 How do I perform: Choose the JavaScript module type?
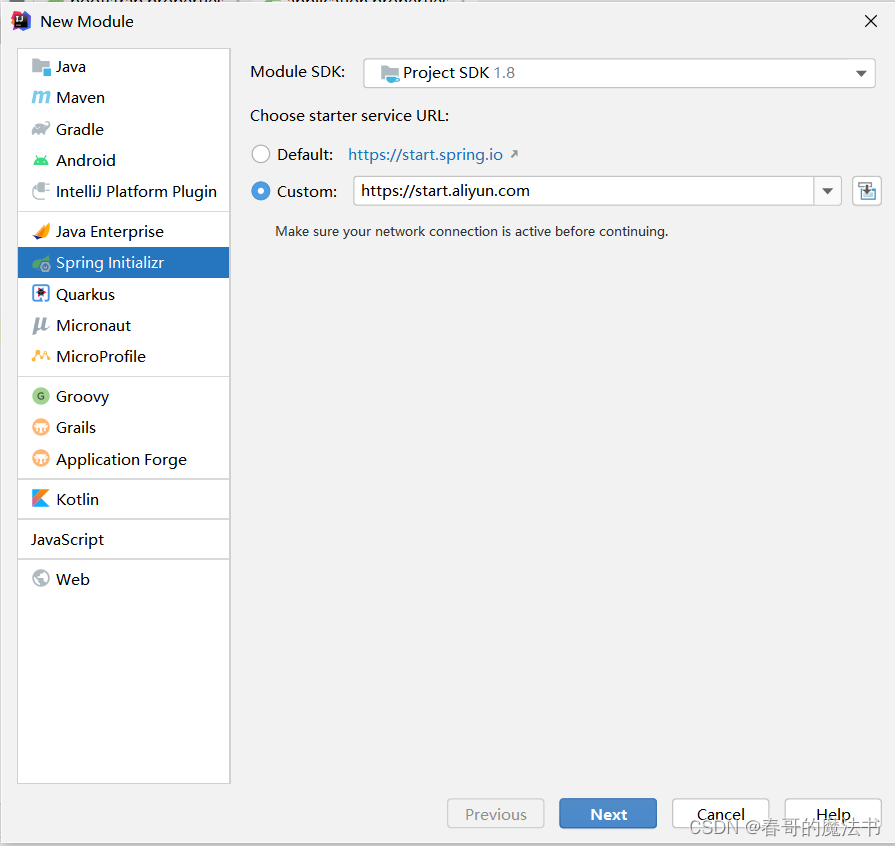pyautogui.click(x=68, y=539)
